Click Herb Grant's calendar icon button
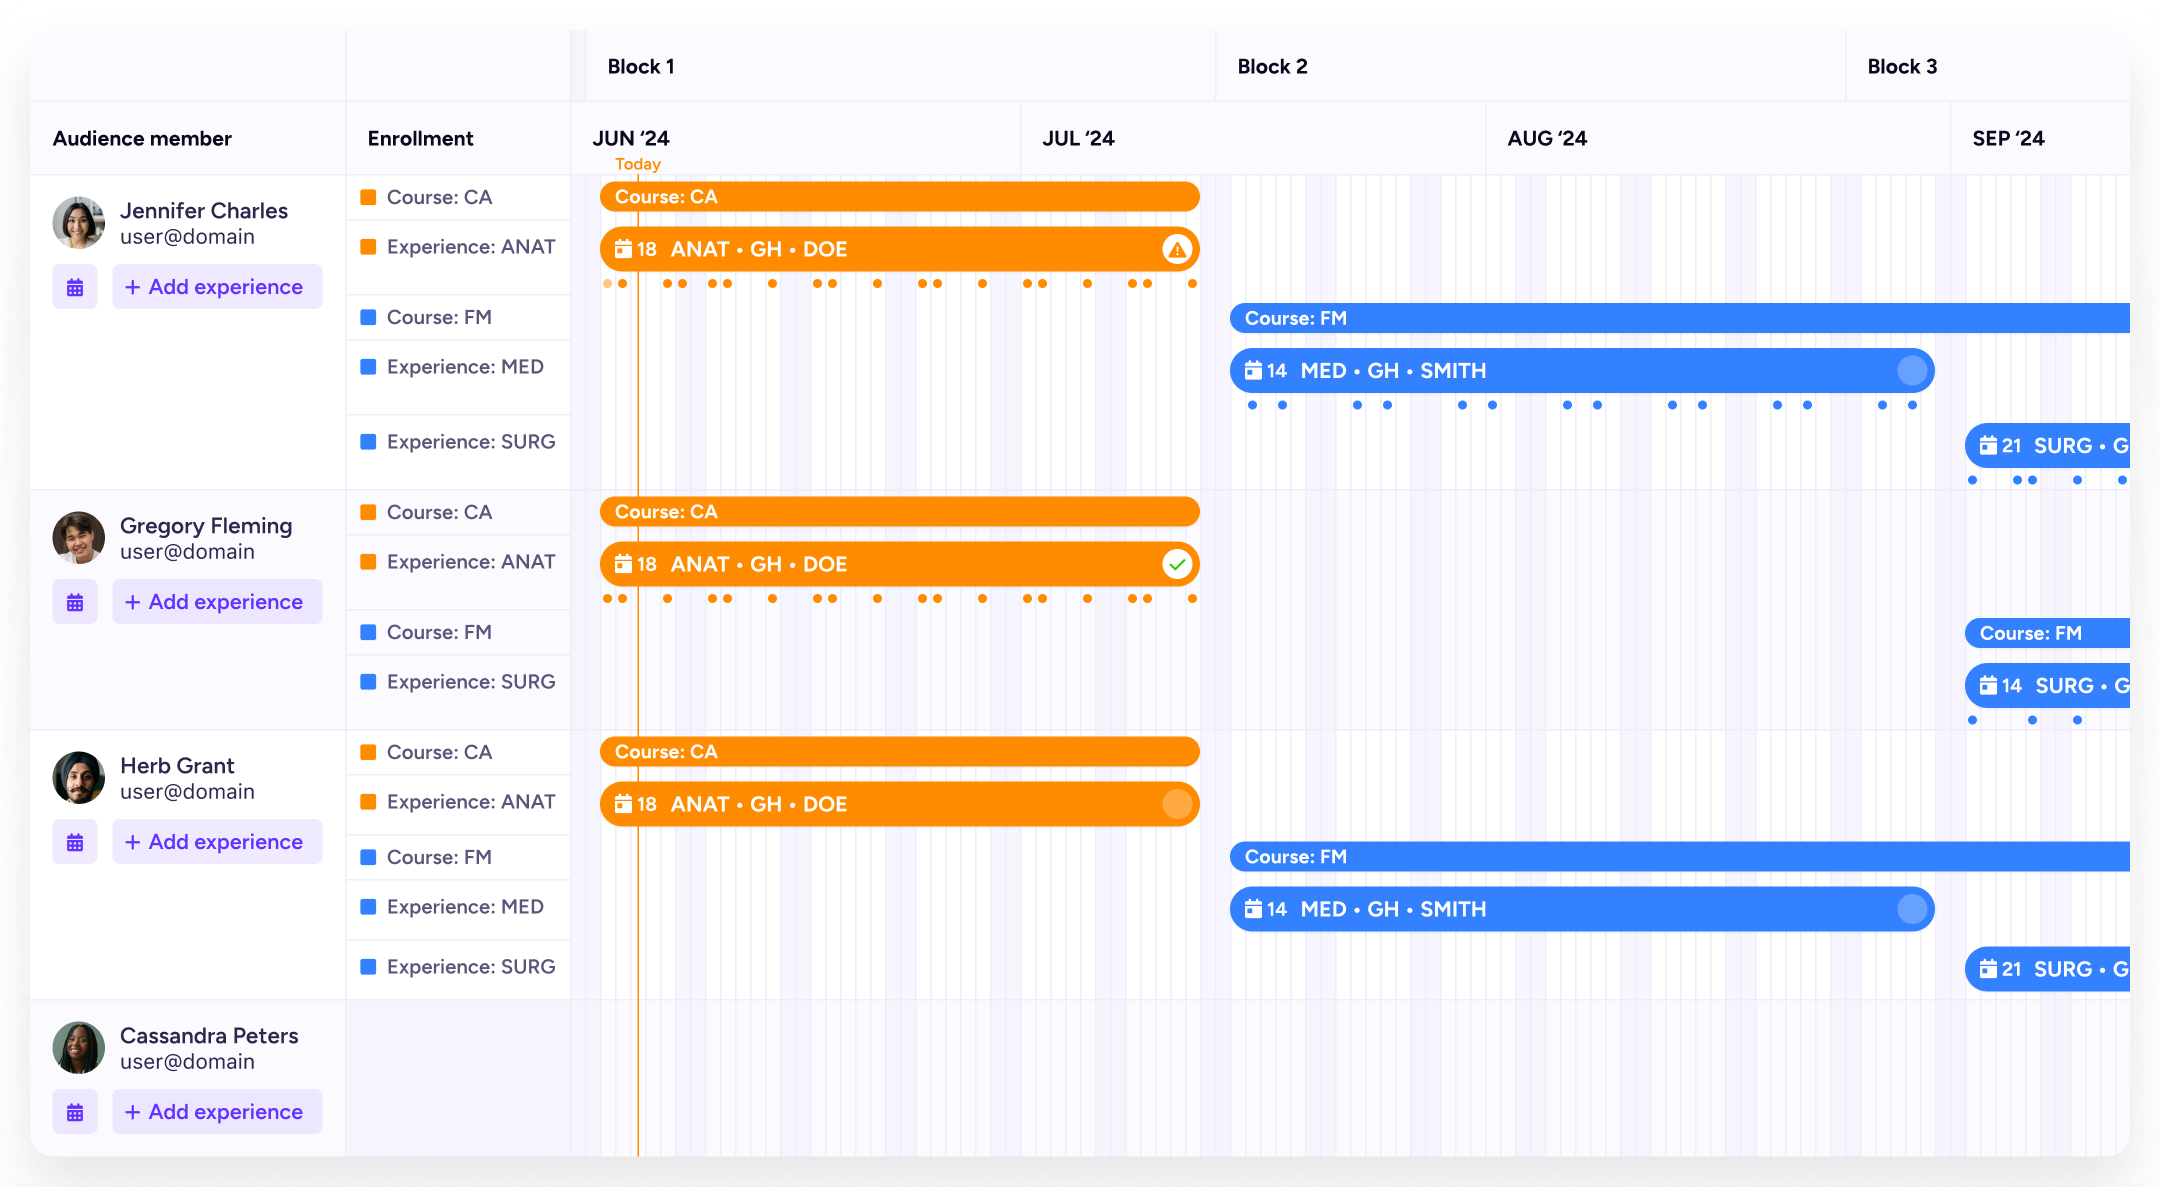Screen dimensions: 2160x1187 pyautogui.click(x=75, y=843)
